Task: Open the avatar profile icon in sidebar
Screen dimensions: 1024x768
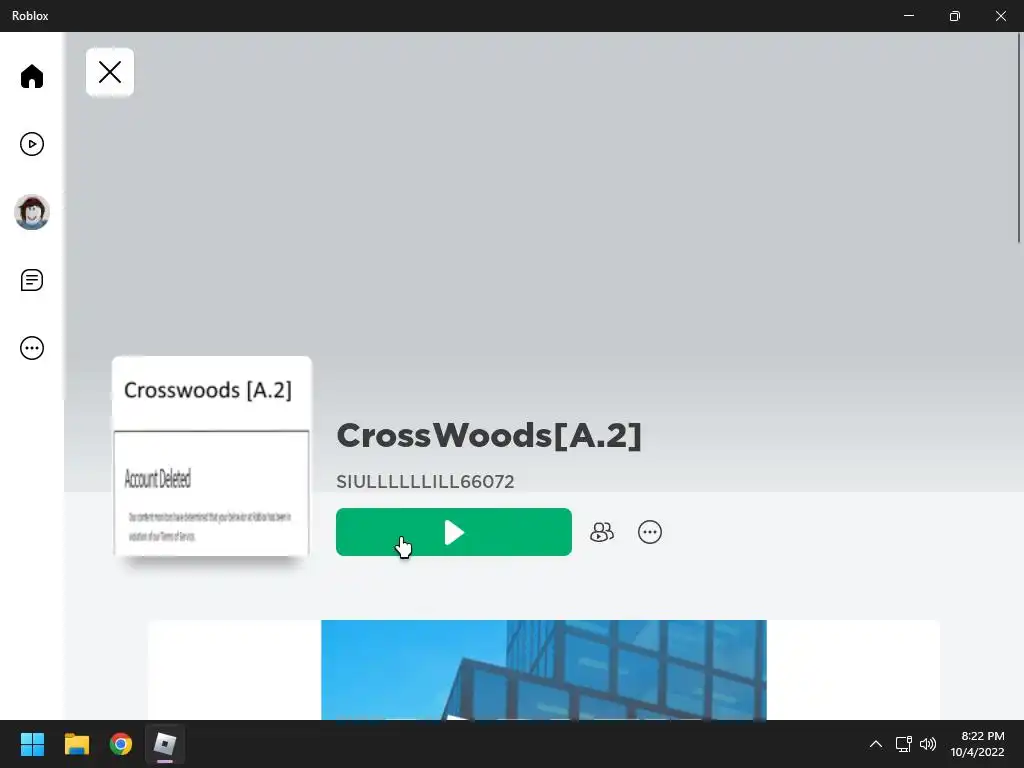Action: tap(31, 212)
